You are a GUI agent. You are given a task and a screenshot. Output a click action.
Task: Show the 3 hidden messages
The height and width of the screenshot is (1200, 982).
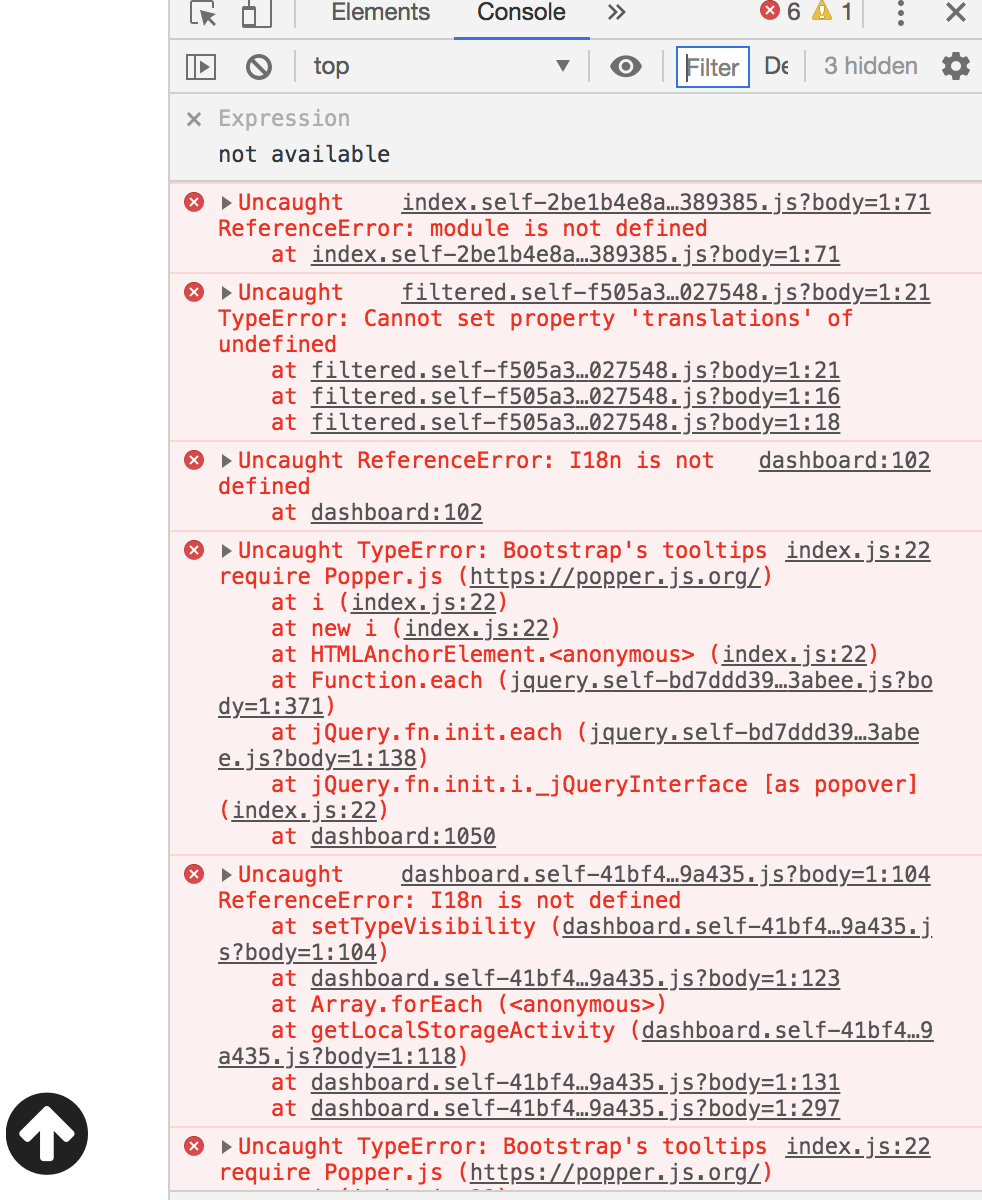point(869,66)
